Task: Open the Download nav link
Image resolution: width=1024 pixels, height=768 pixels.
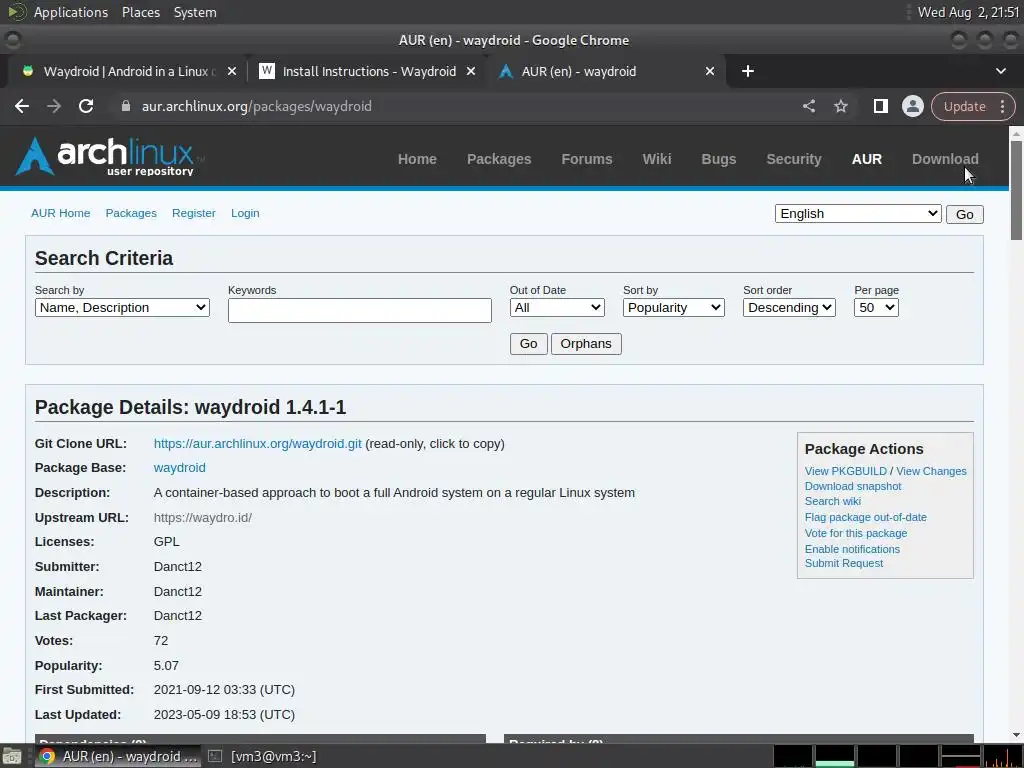Action: [945, 159]
